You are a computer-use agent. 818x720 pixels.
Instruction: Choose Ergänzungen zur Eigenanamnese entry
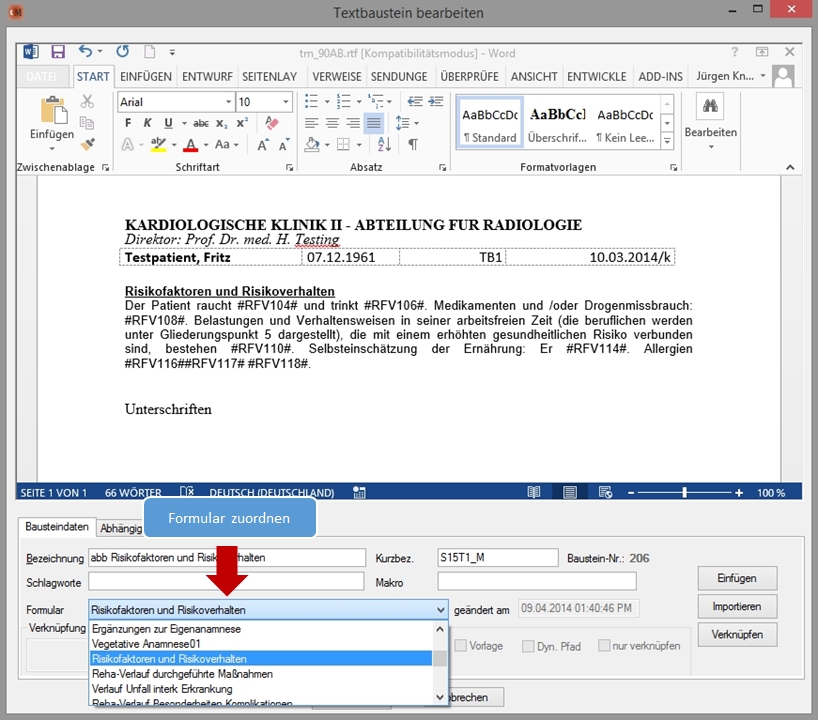[x=261, y=629]
